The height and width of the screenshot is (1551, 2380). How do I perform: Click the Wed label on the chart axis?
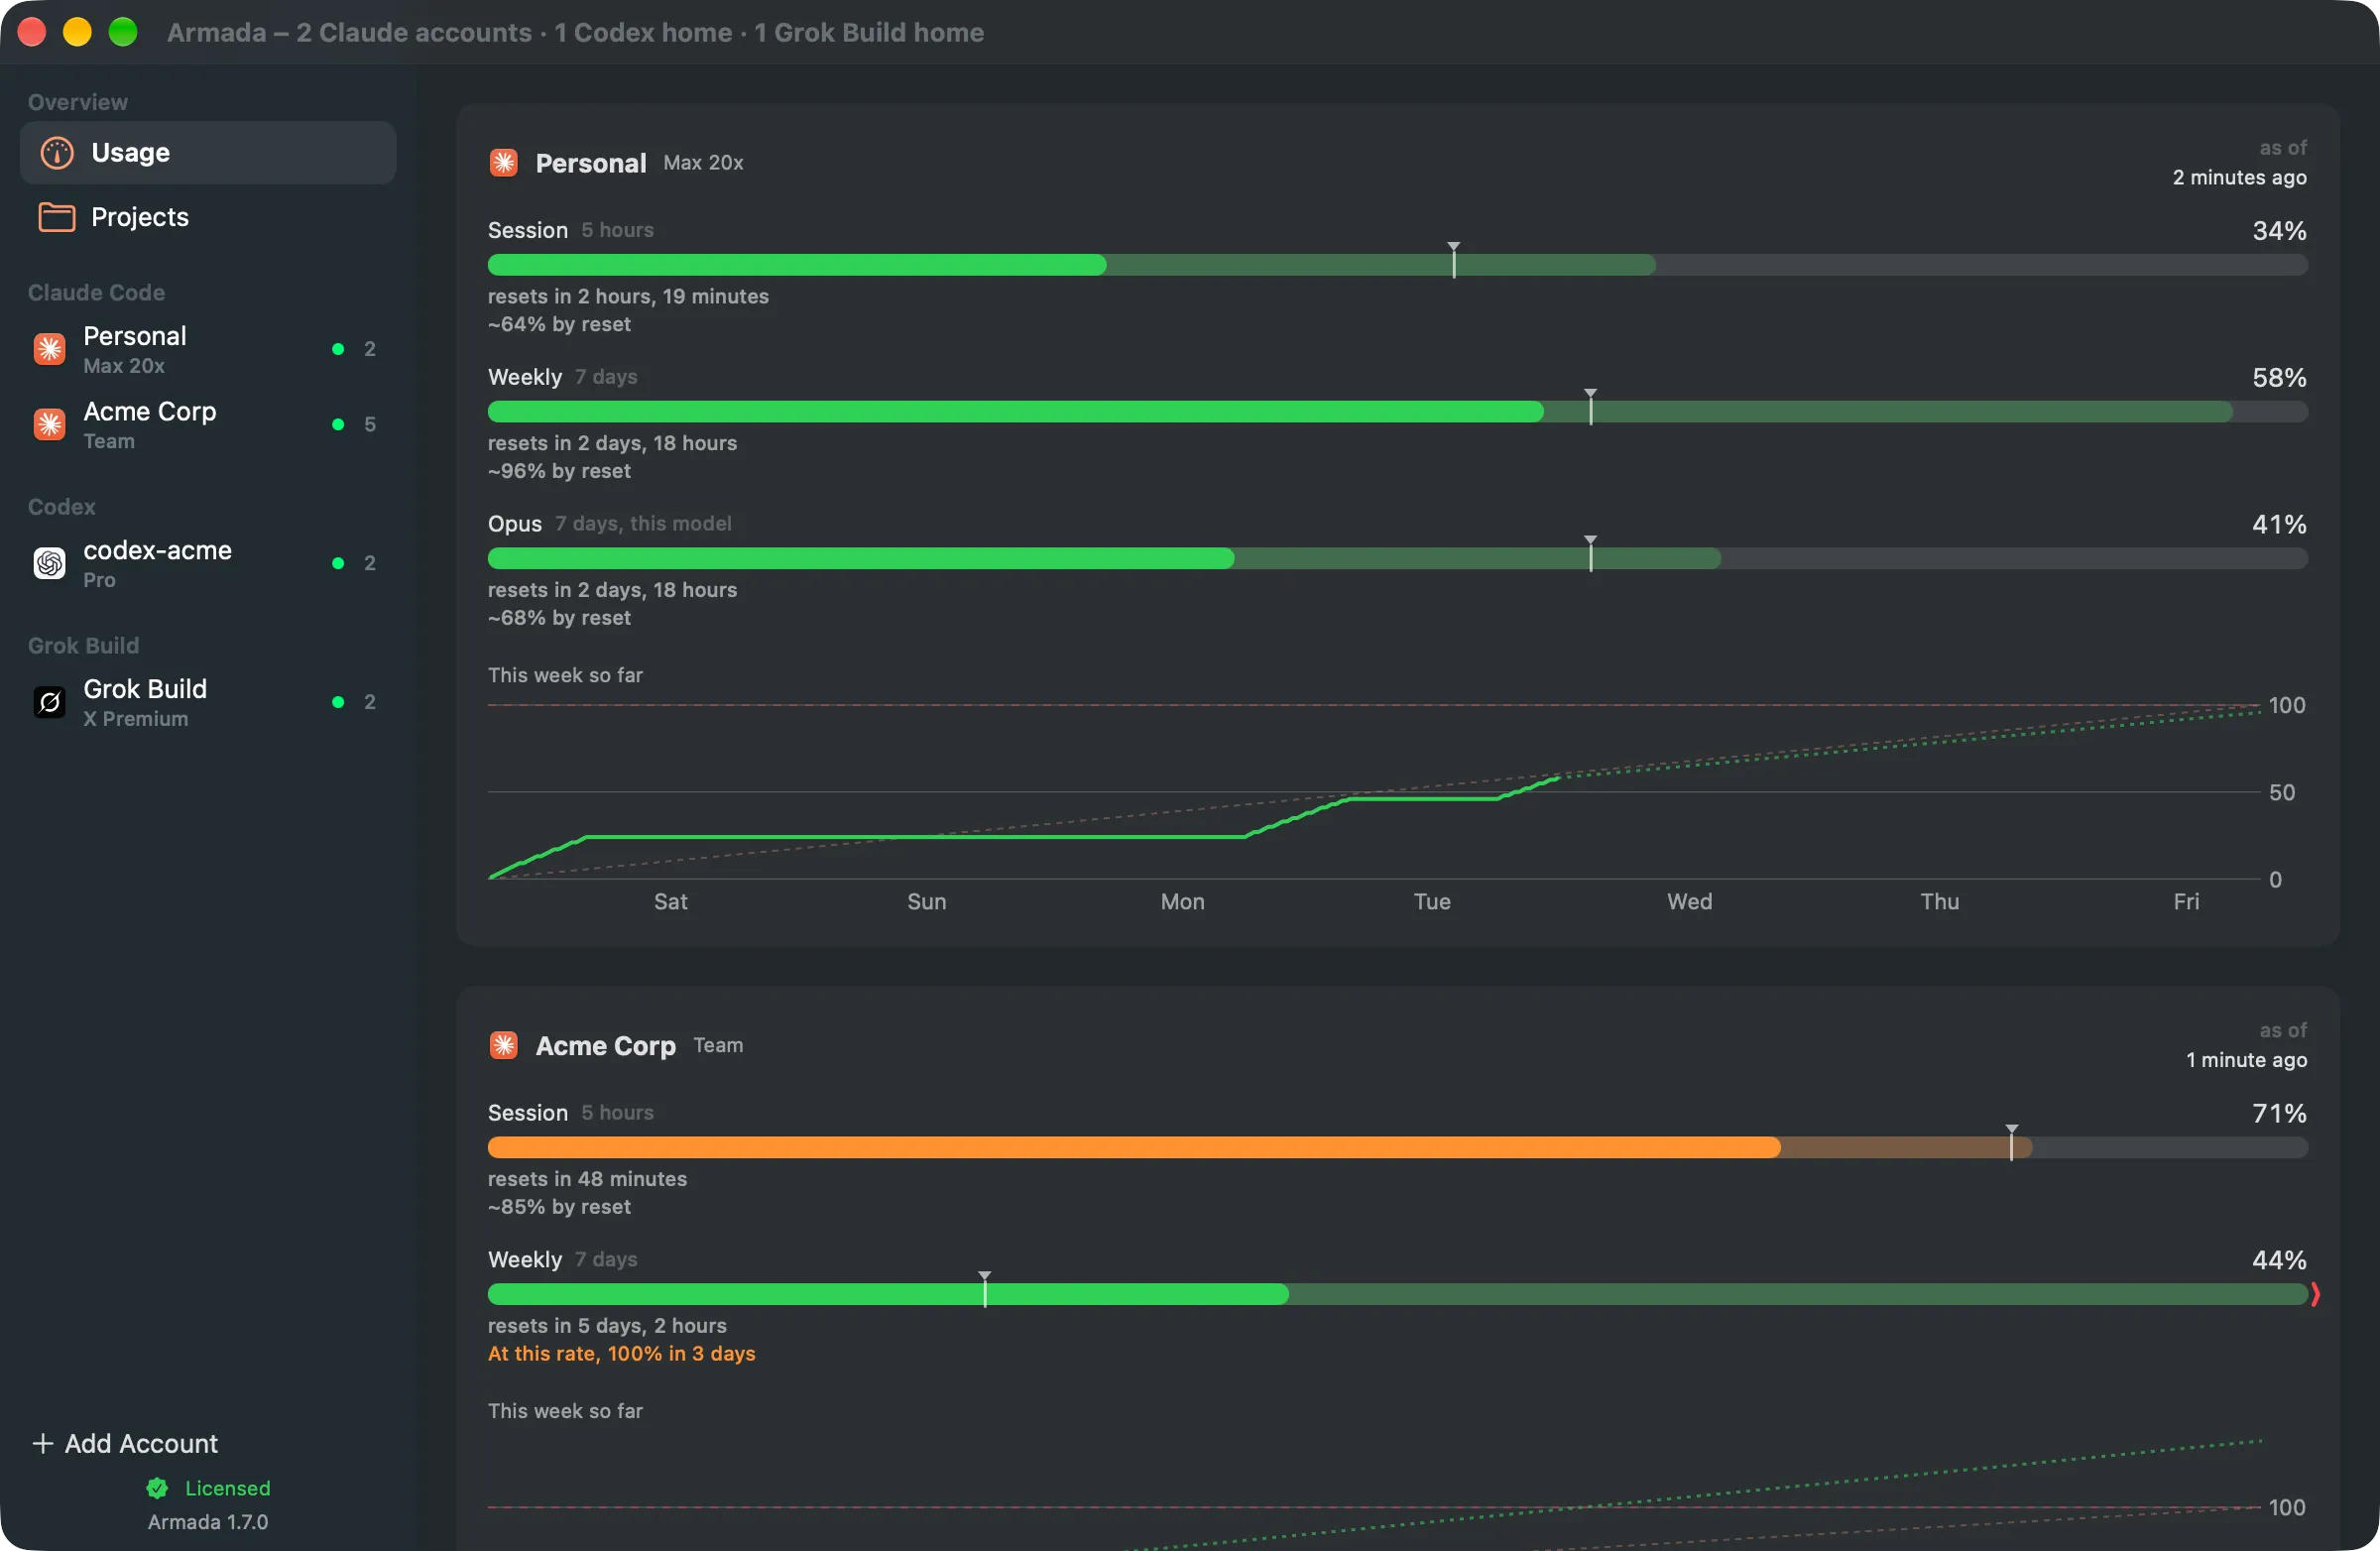[x=1689, y=902]
